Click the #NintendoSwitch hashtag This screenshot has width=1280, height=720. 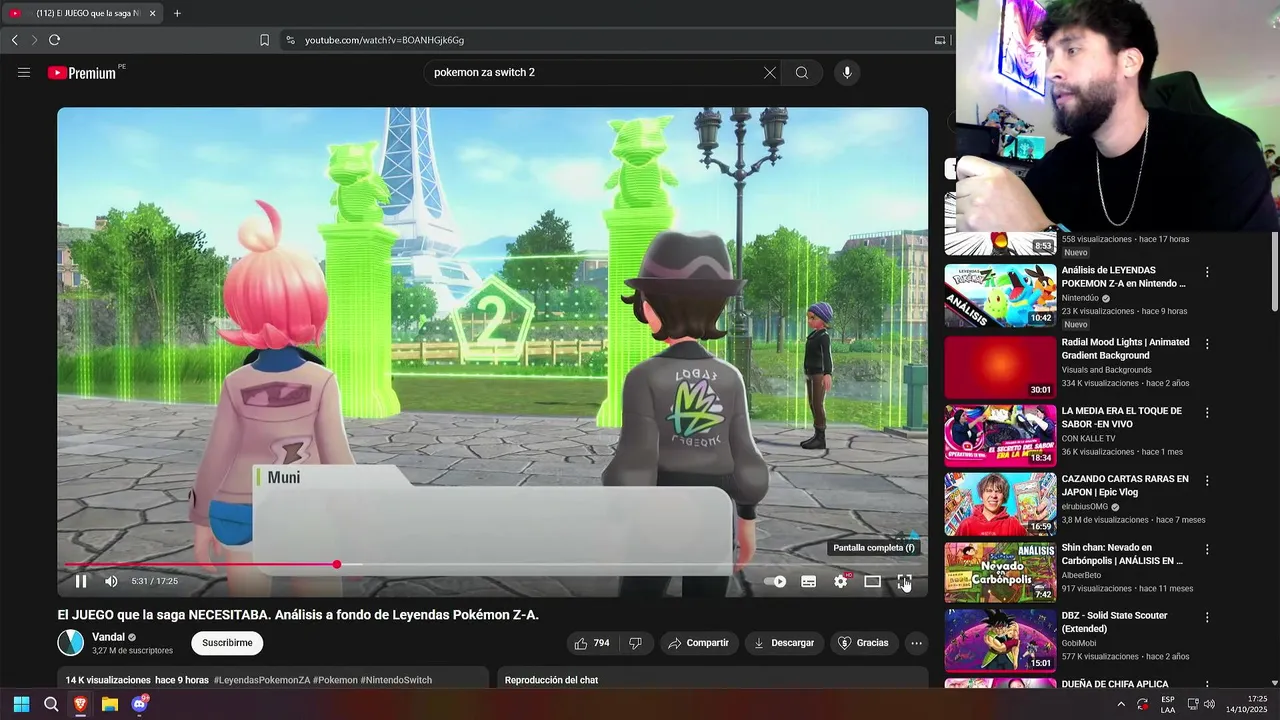pyautogui.click(x=396, y=680)
